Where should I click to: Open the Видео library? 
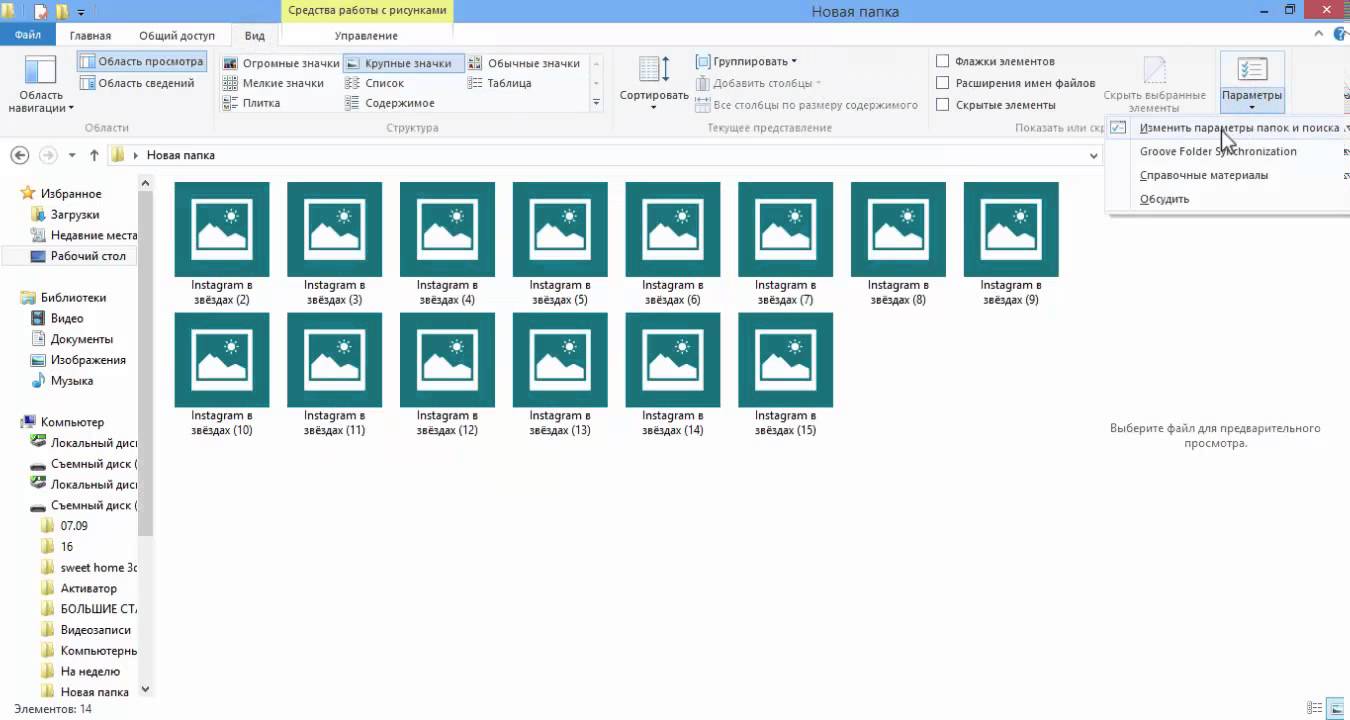[67, 319]
